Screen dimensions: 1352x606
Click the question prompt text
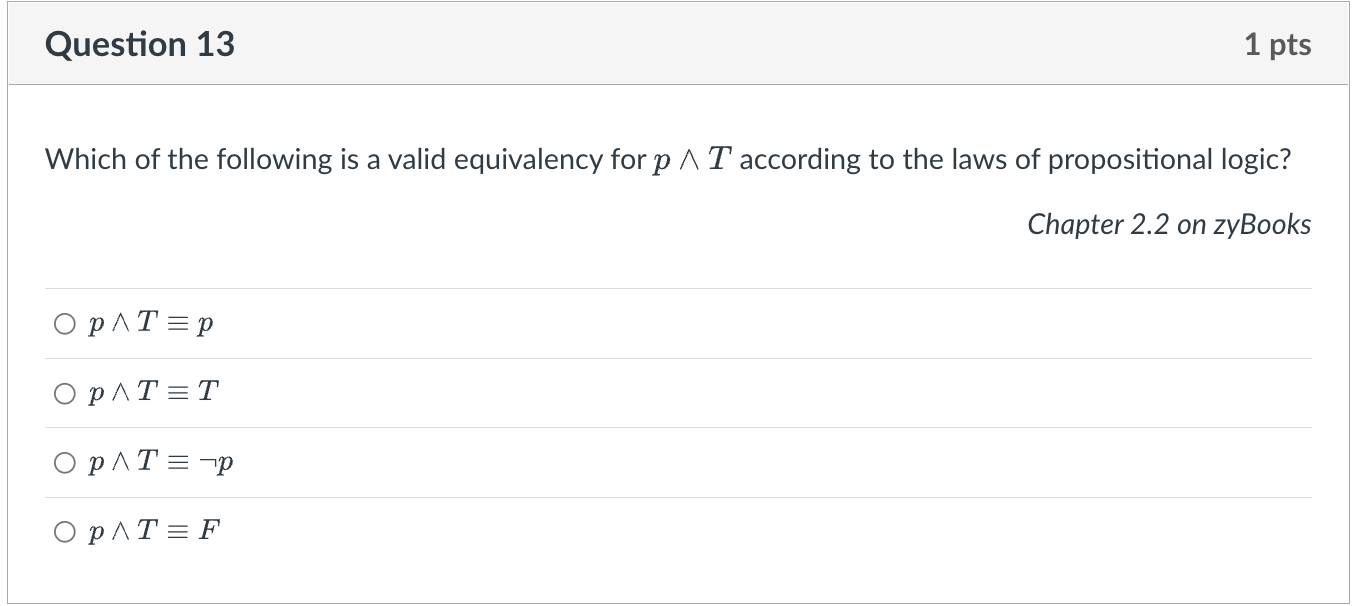pos(670,158)
